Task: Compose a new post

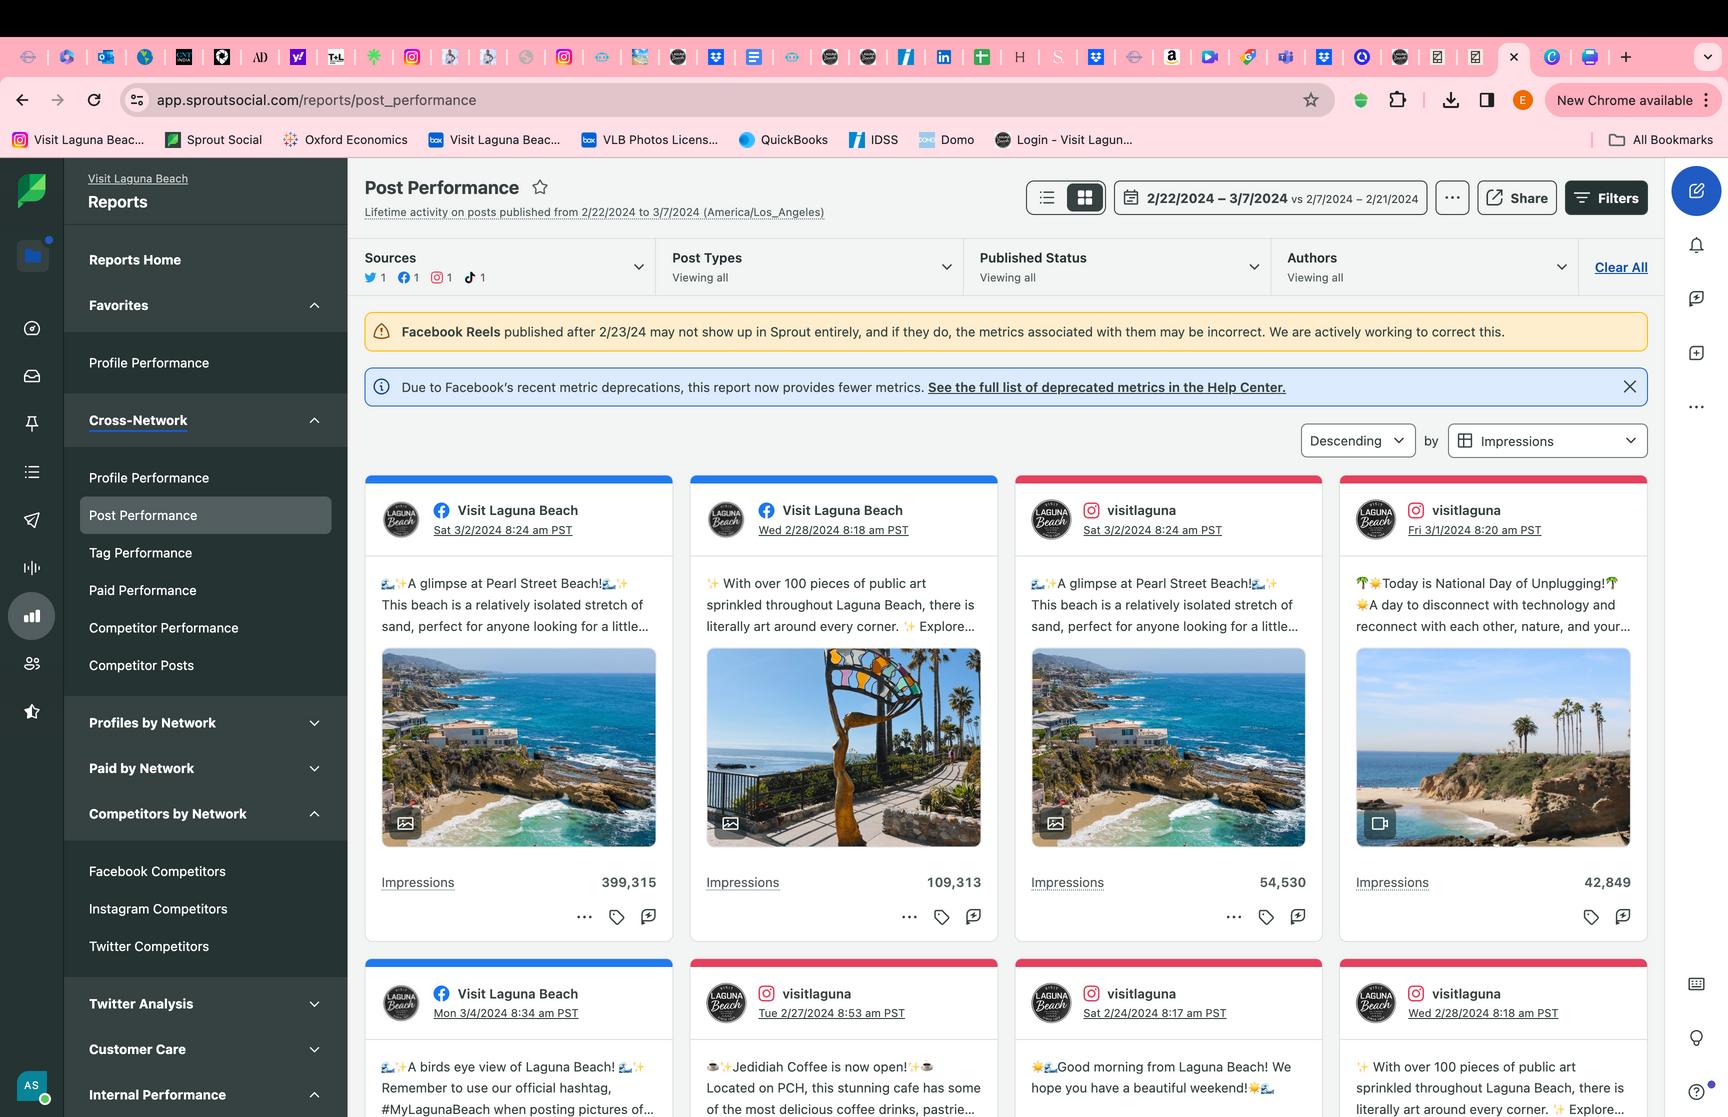Action: click(x=1696, y=190)
